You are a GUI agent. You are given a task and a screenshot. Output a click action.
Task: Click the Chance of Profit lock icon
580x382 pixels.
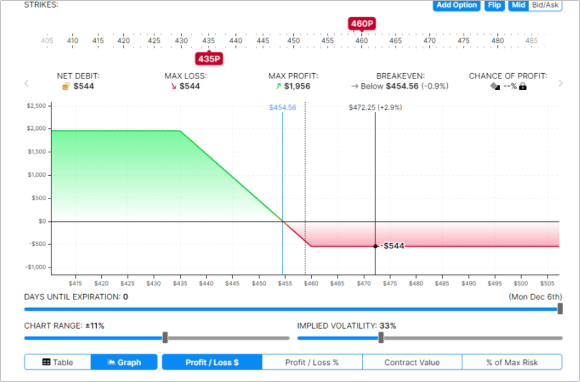523,87
